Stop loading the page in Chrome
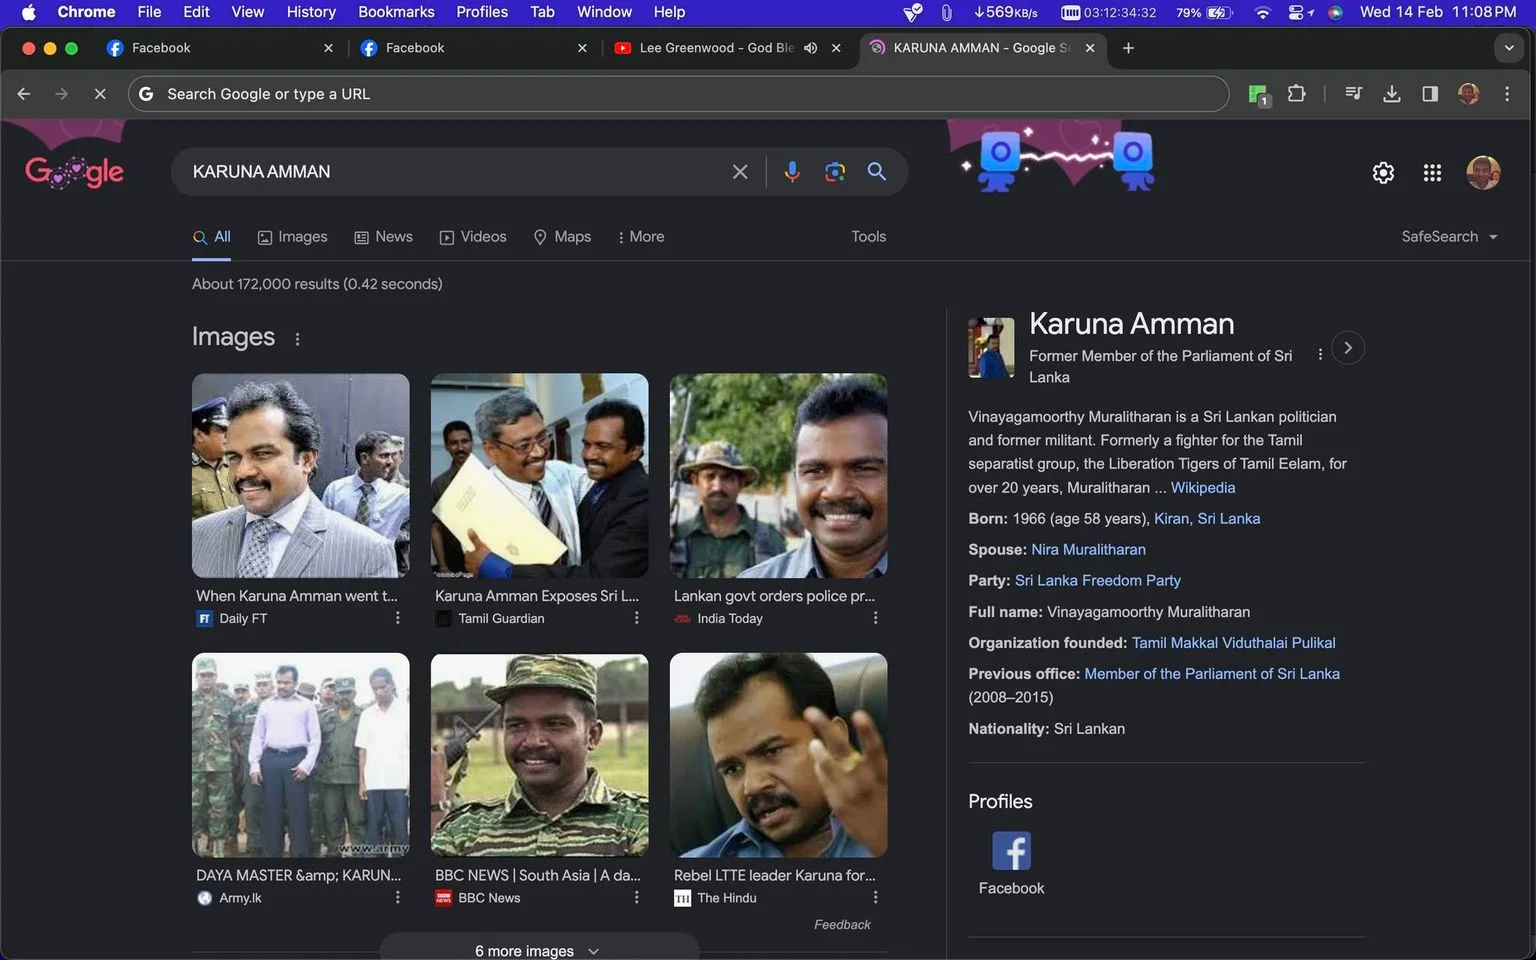1536x960 pixels. click(100, 94)
